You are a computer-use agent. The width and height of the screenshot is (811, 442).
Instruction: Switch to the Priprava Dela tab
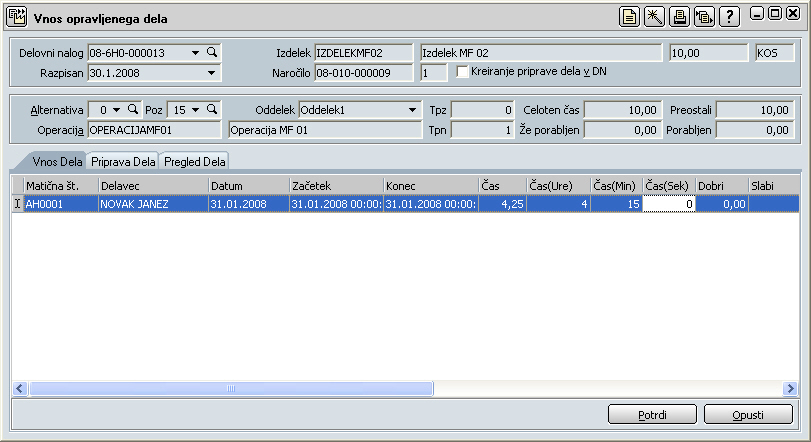point(123,161)
